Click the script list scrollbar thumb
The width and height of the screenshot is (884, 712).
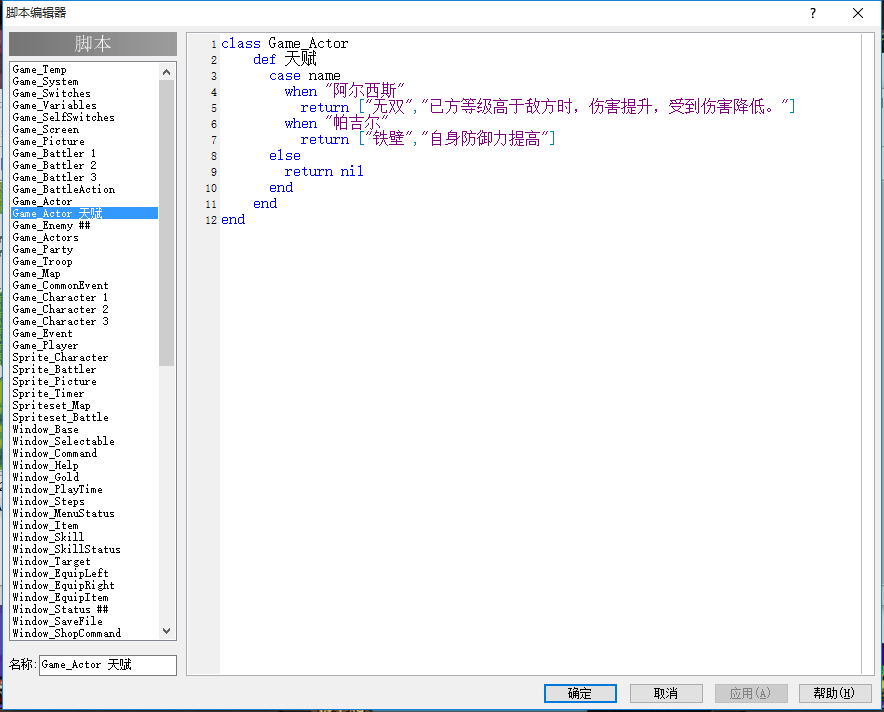click(x=166, y=223)
